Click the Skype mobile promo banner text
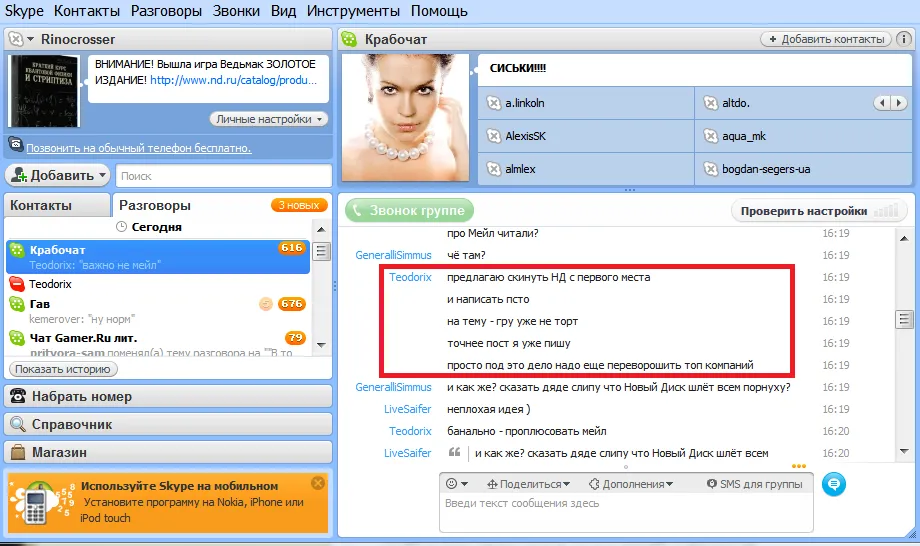Viewport: 920px width, 546px height. point(193,502)
